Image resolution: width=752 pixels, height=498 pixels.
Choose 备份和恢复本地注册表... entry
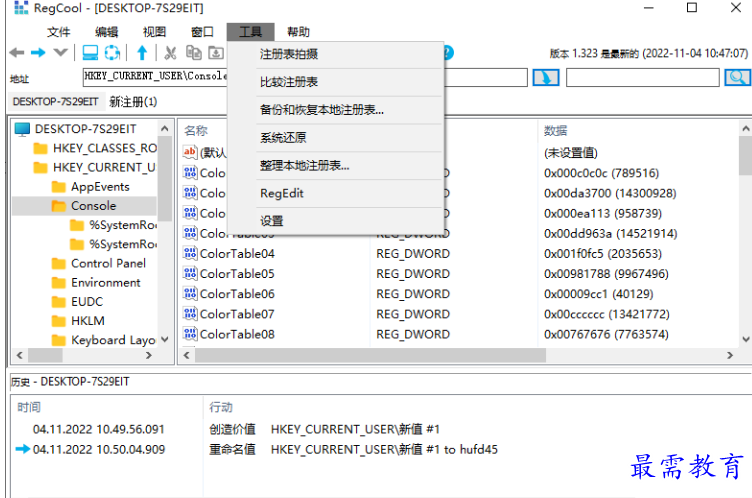(x=336, y=110)
